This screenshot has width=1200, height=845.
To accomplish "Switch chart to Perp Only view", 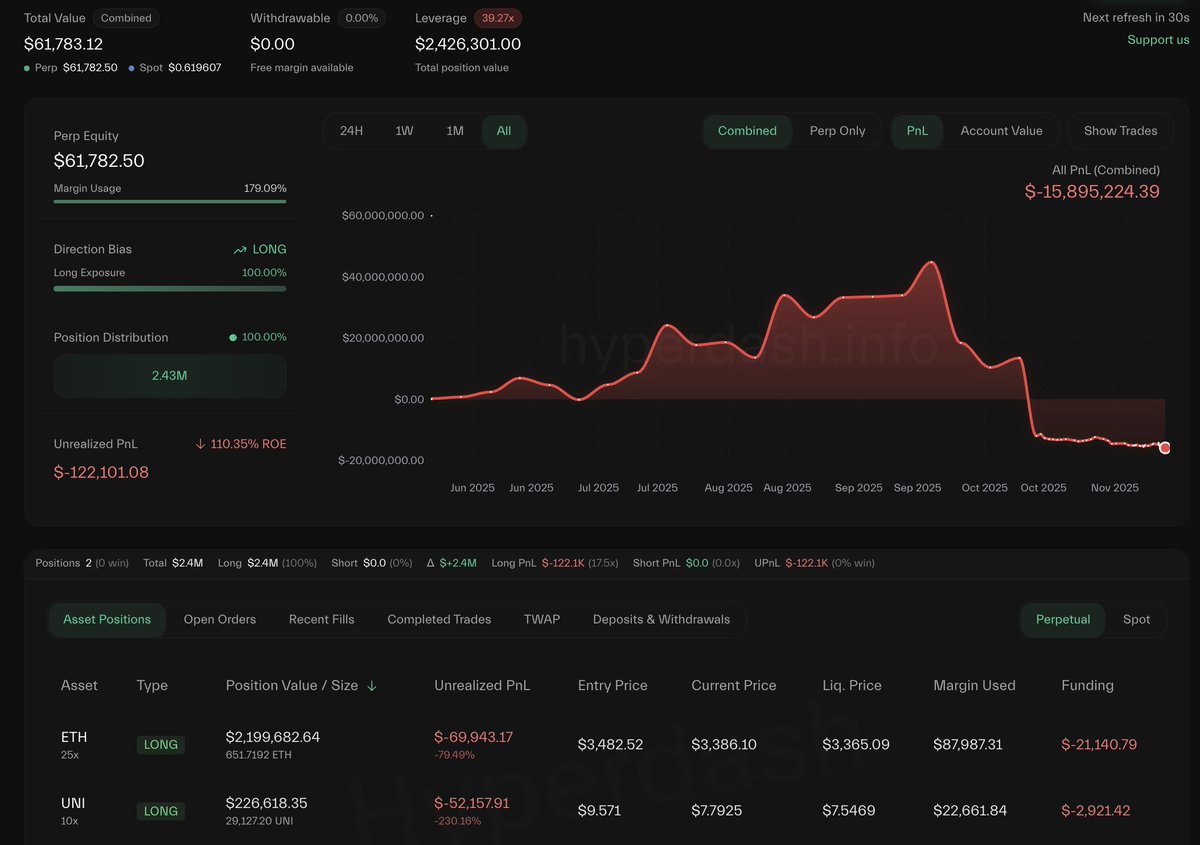I will click(x=837, y=131).
